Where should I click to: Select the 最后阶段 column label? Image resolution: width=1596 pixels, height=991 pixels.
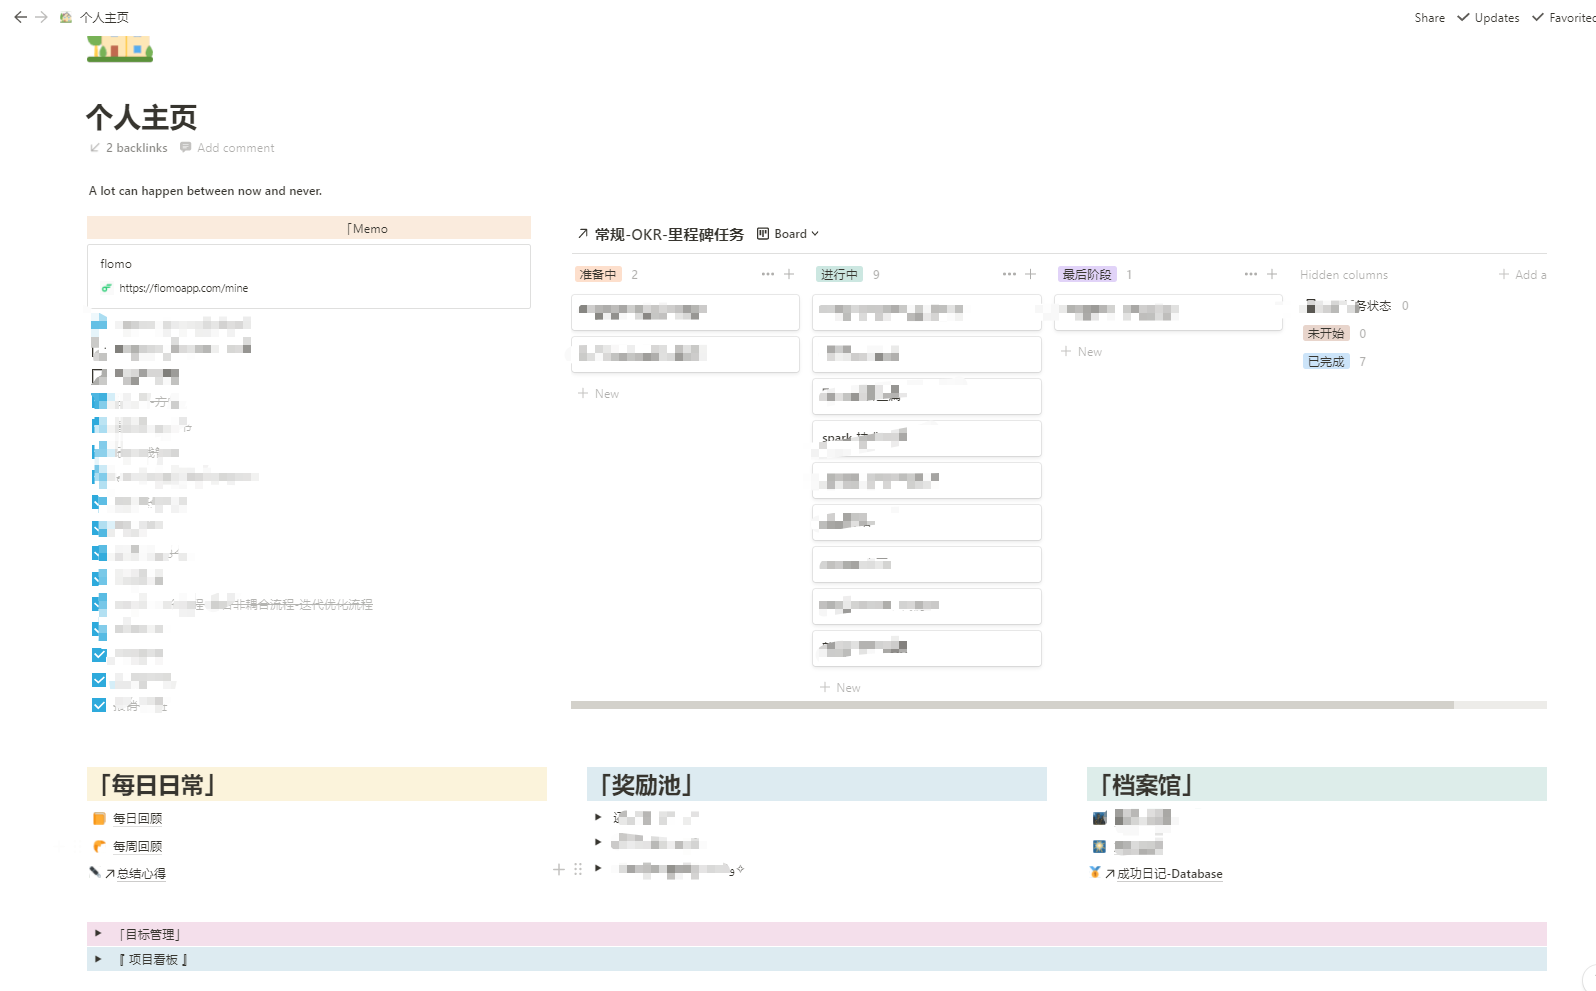pos(1087,274)
